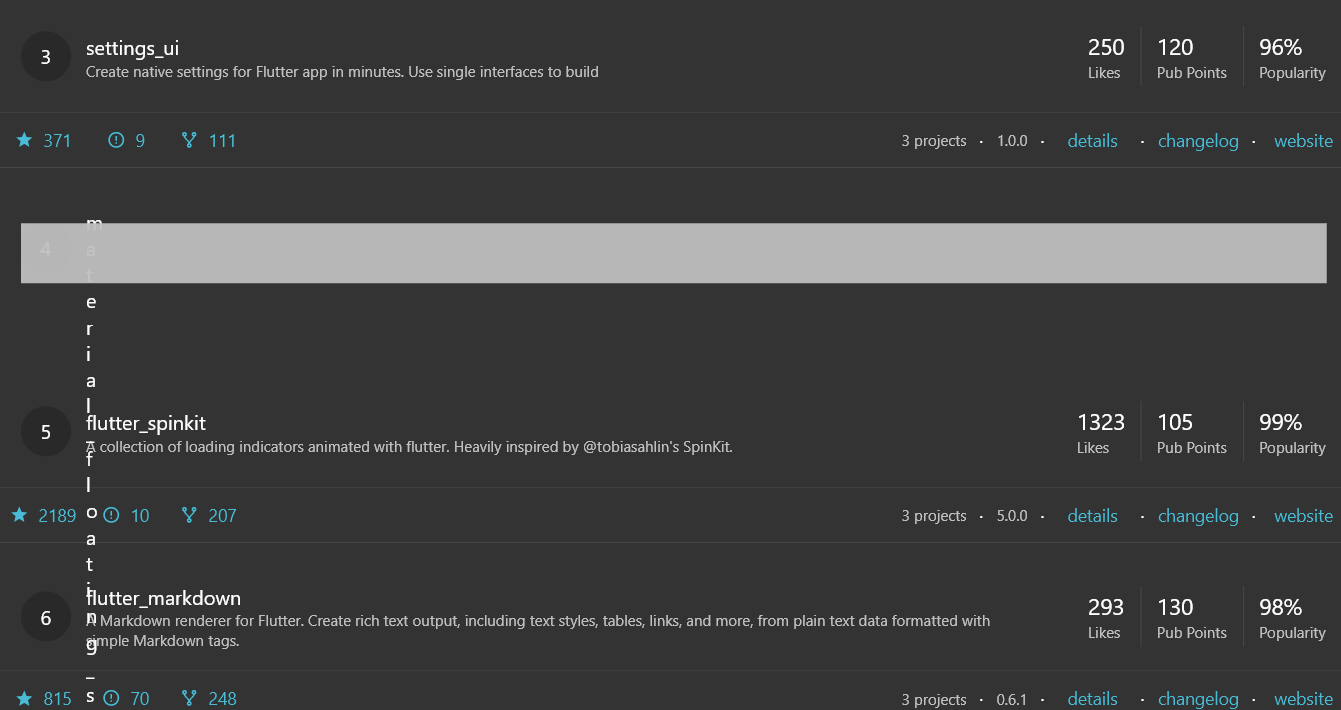The image size is (1341, 710).
Task: Open details for the settings_ui package
Action: pyautogui.click(x=1092, y=140)
